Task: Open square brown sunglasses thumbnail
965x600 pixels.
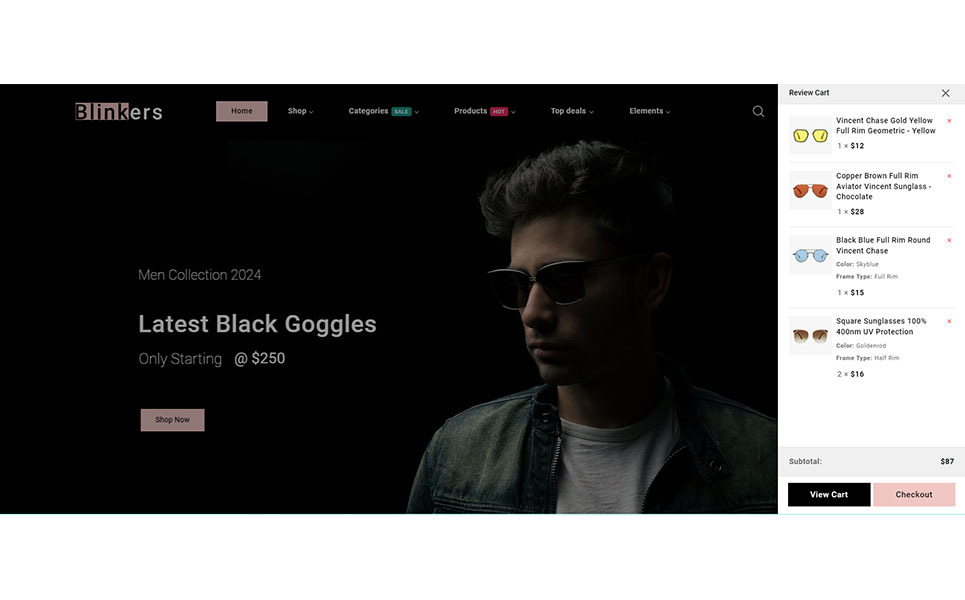Action: pos(810,336)
